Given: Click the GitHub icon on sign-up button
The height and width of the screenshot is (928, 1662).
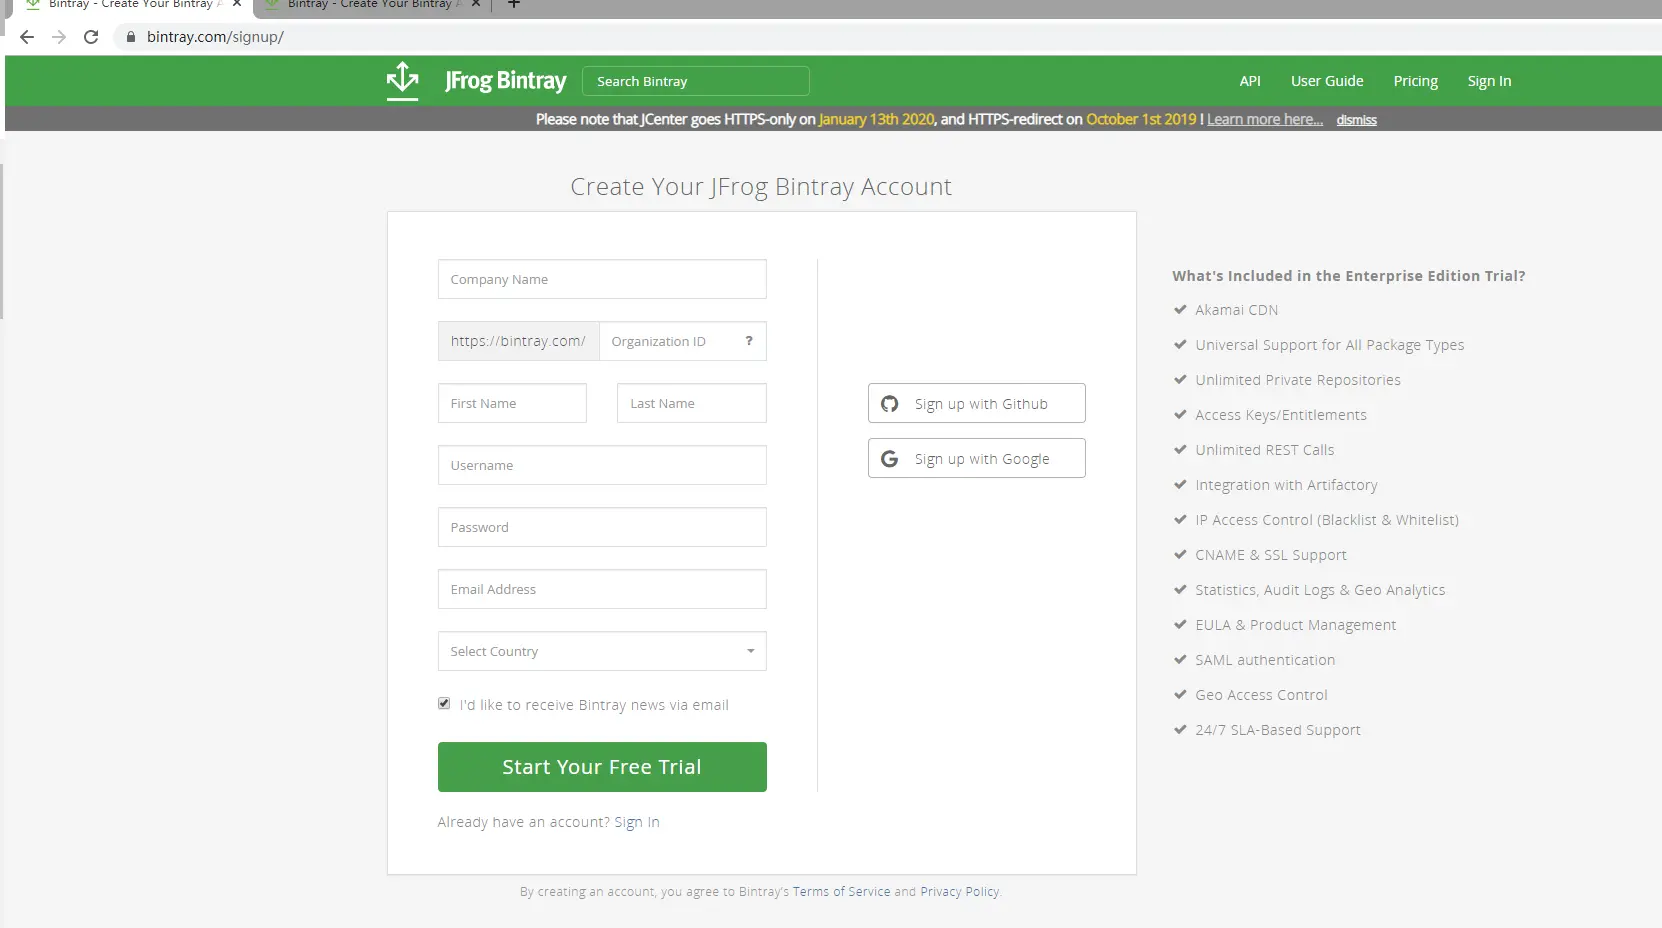Looking at the screenshot, I should 889,404.
